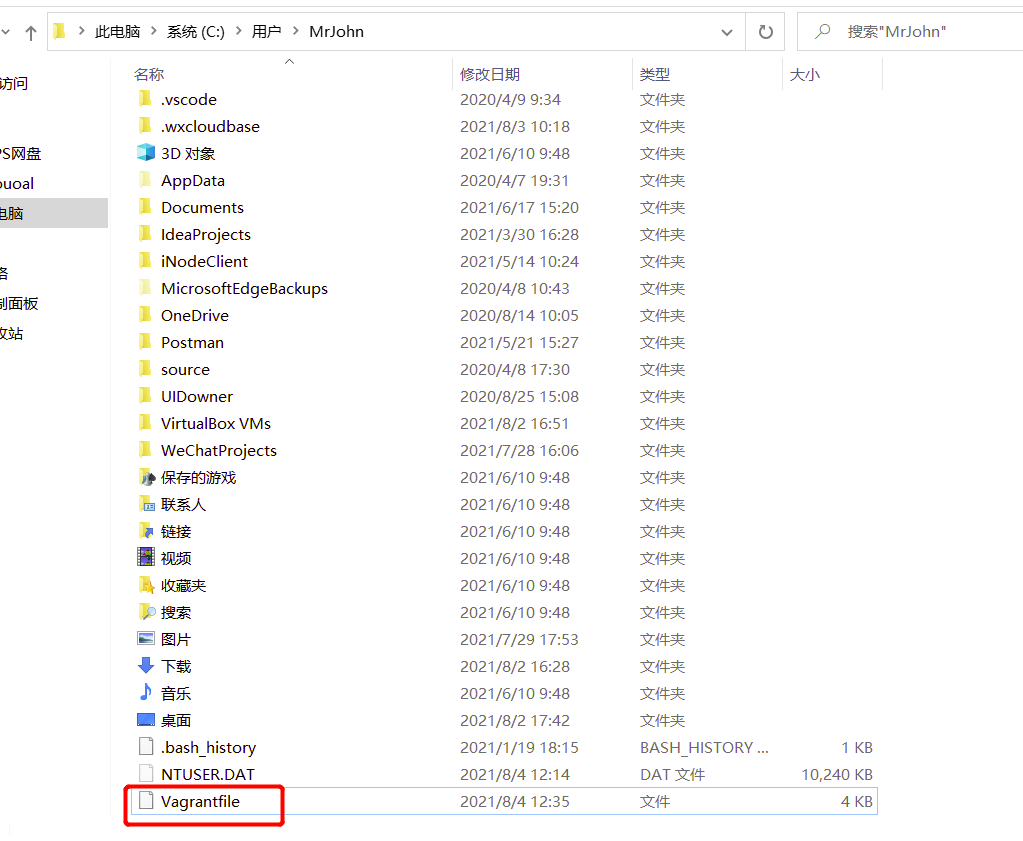Click the refresh button in address bar

click(765, 32)
